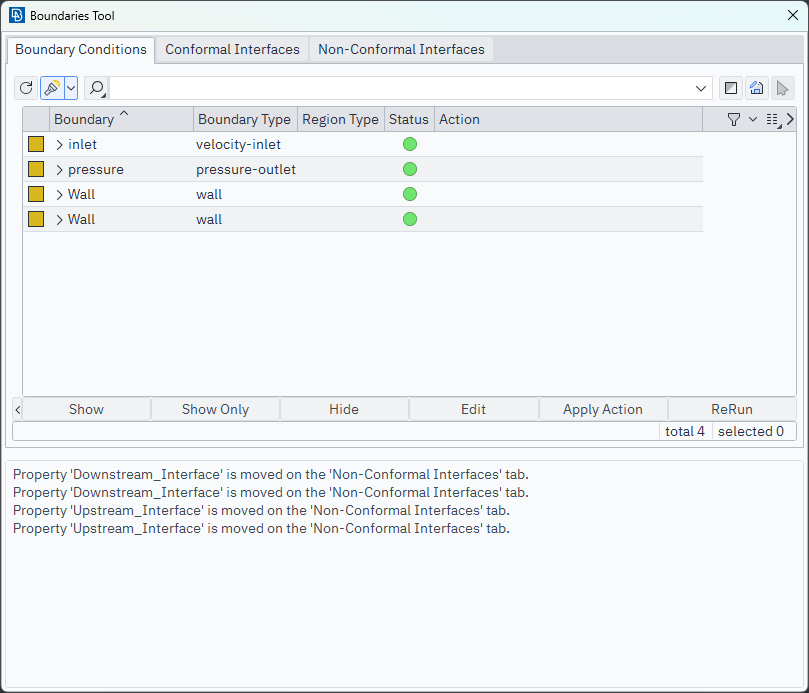The width and height of the screenshot is (809, 693).
Task: Click the home view icon in toolbar
Action: pyautogui.click(x=757, y=88)
